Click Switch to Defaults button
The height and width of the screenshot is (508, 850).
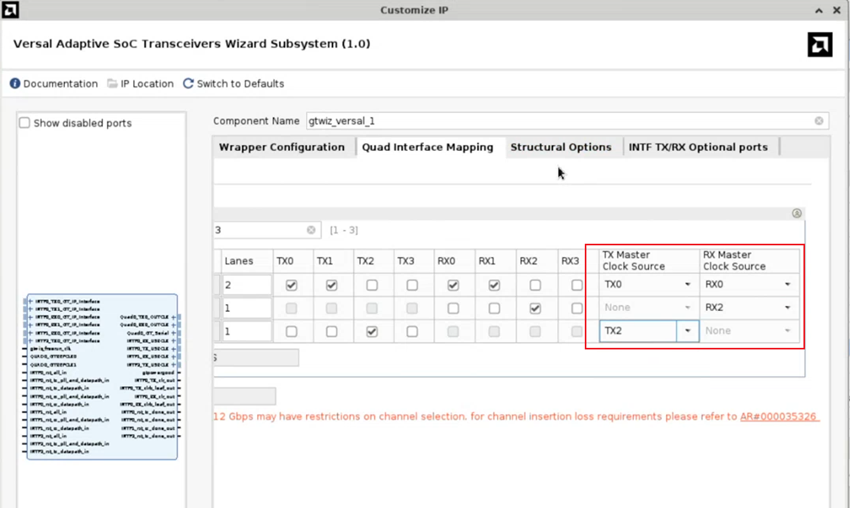[x=234, y=83]
